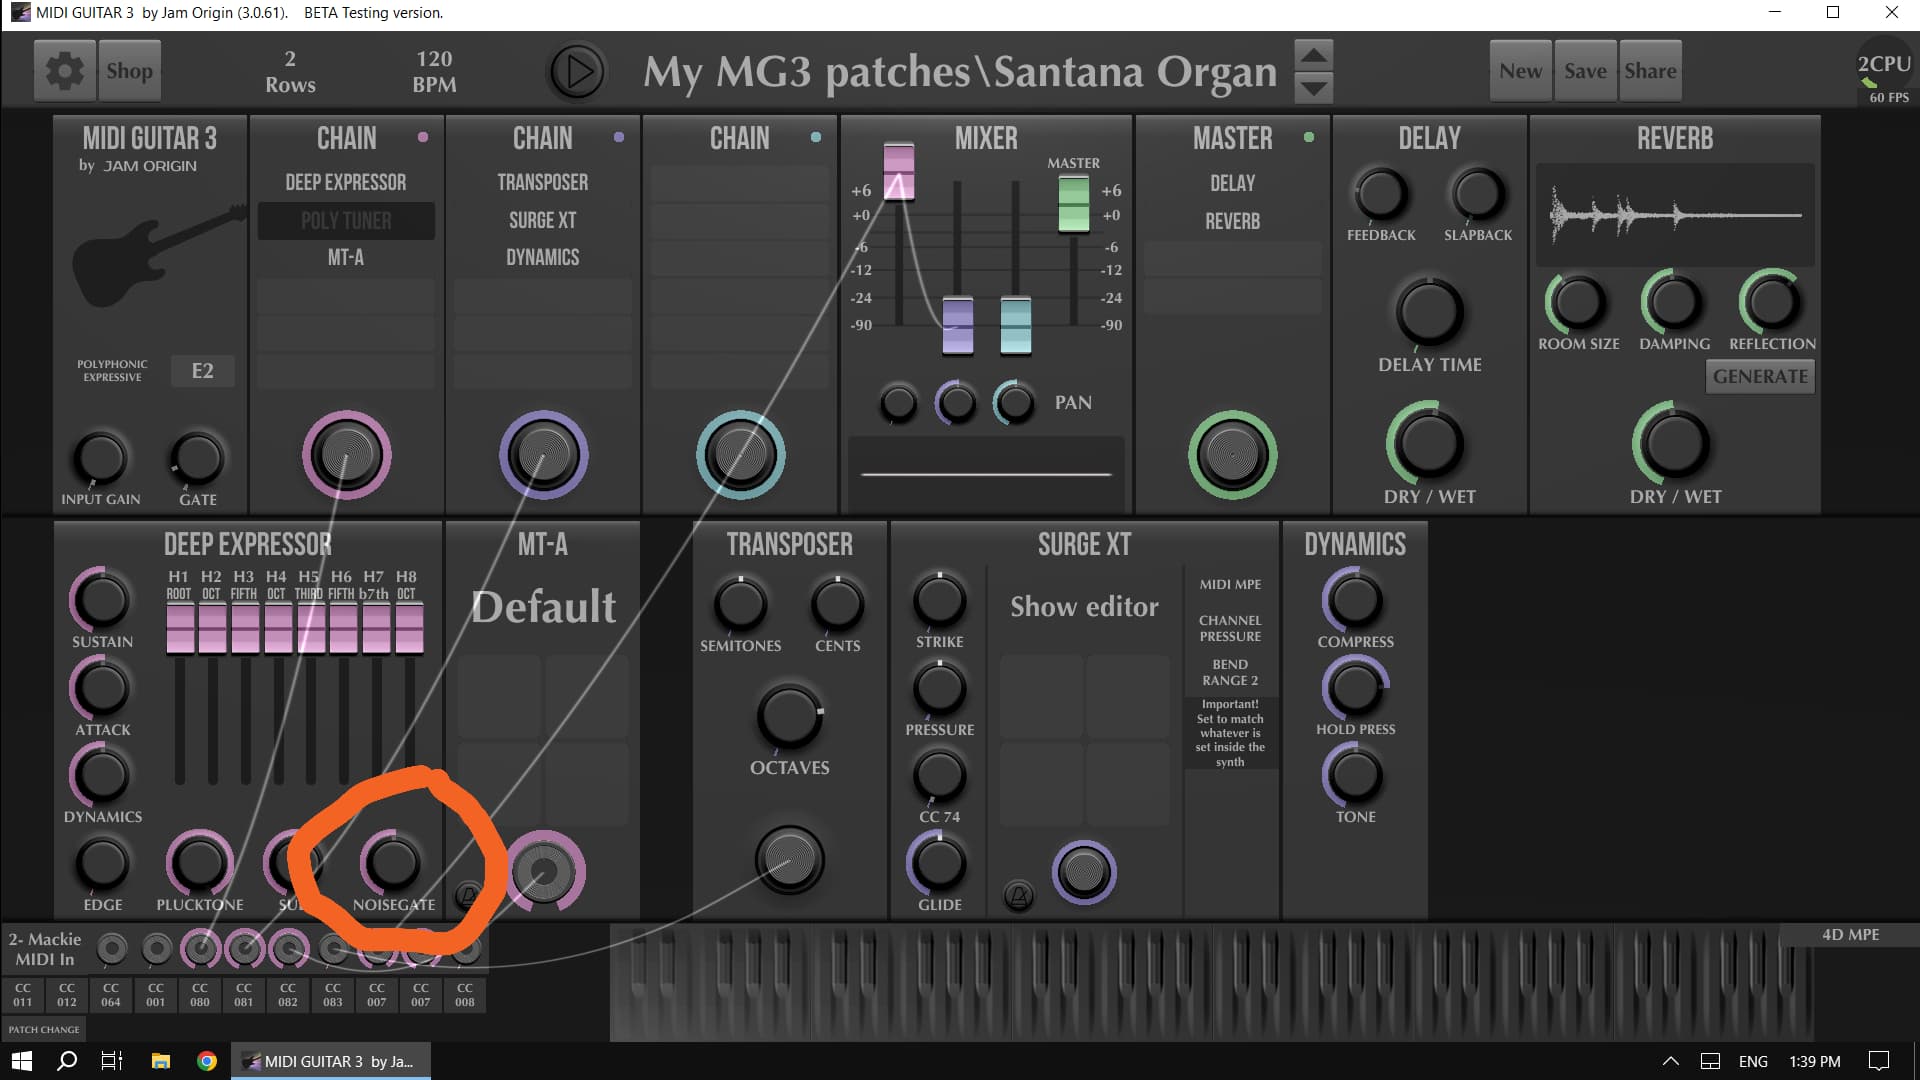This screenshot has width=1920, height=1080.
Task: Select Transposer in second chain
Action: point(543,183)
